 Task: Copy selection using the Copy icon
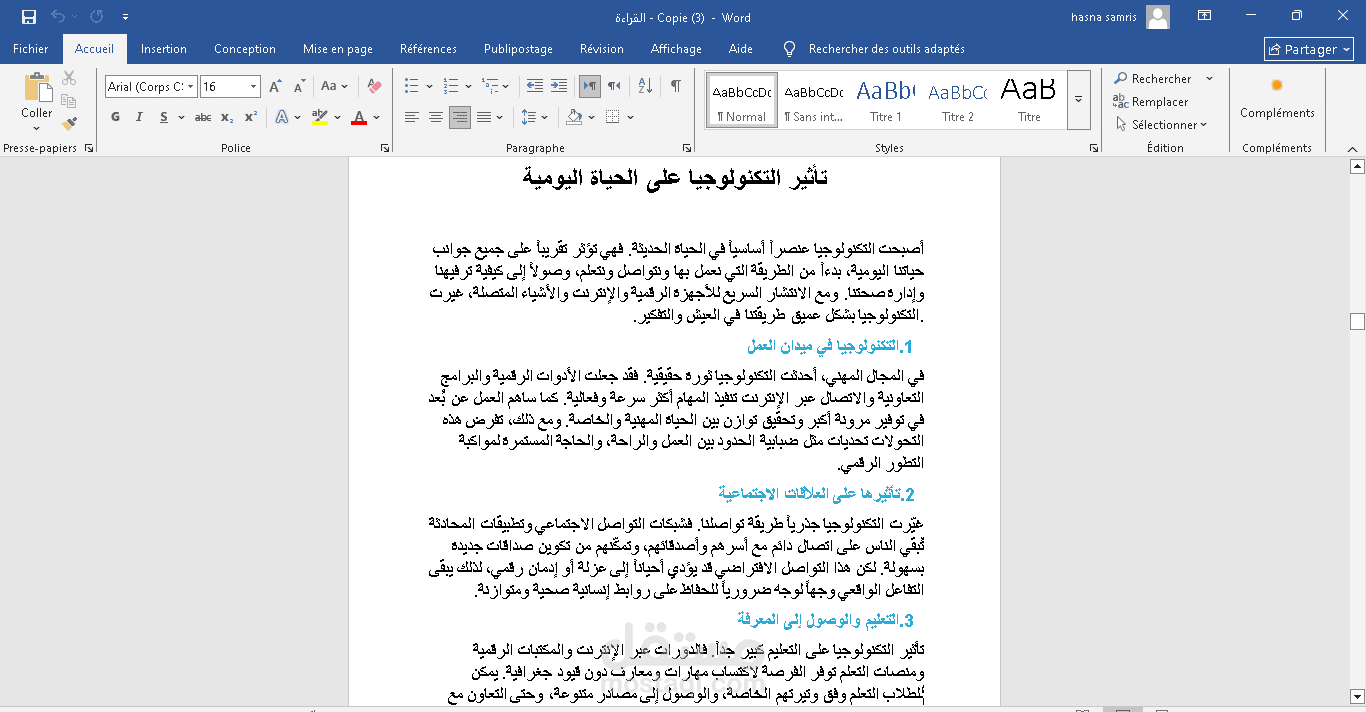coord(69,101)
